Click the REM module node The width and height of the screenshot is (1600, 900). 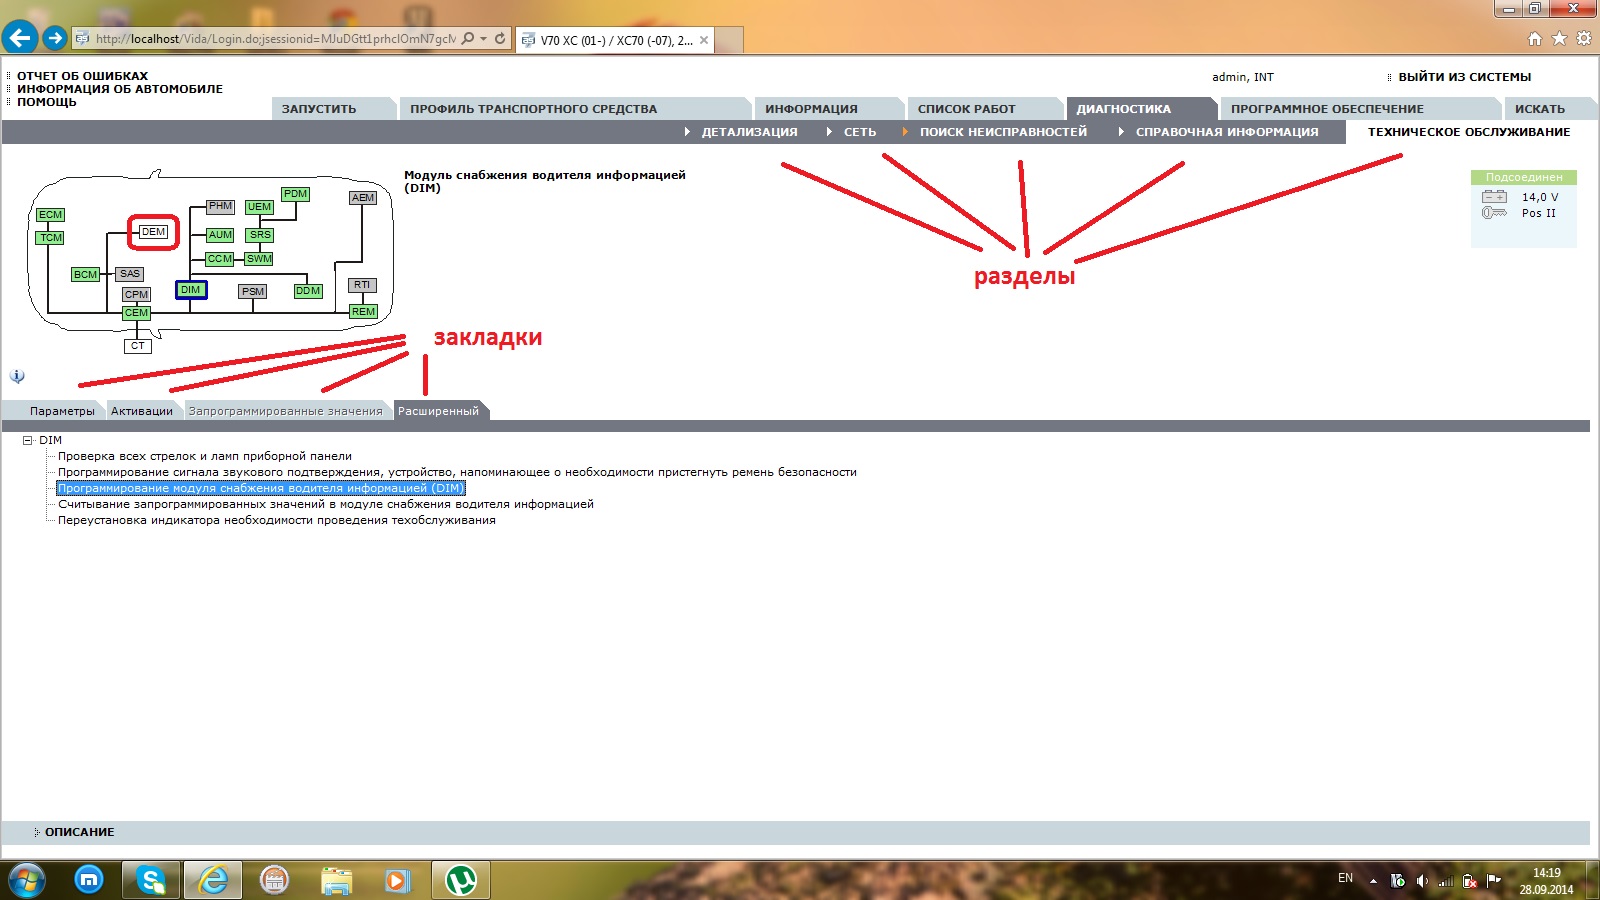click(x=363, y=312)
